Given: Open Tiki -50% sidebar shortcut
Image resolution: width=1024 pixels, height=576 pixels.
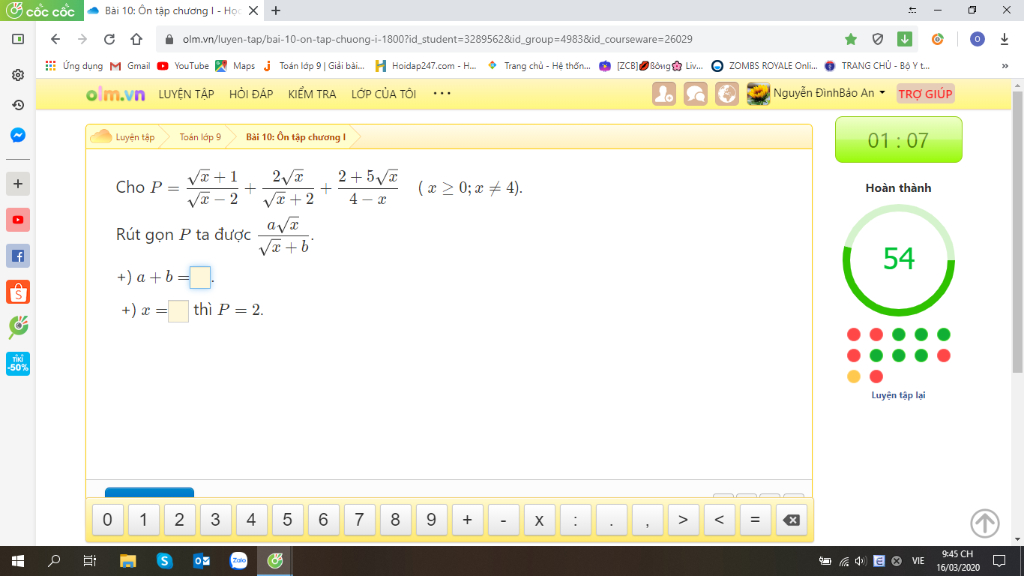Looking at the screenshot, I should tap(18, 364).
